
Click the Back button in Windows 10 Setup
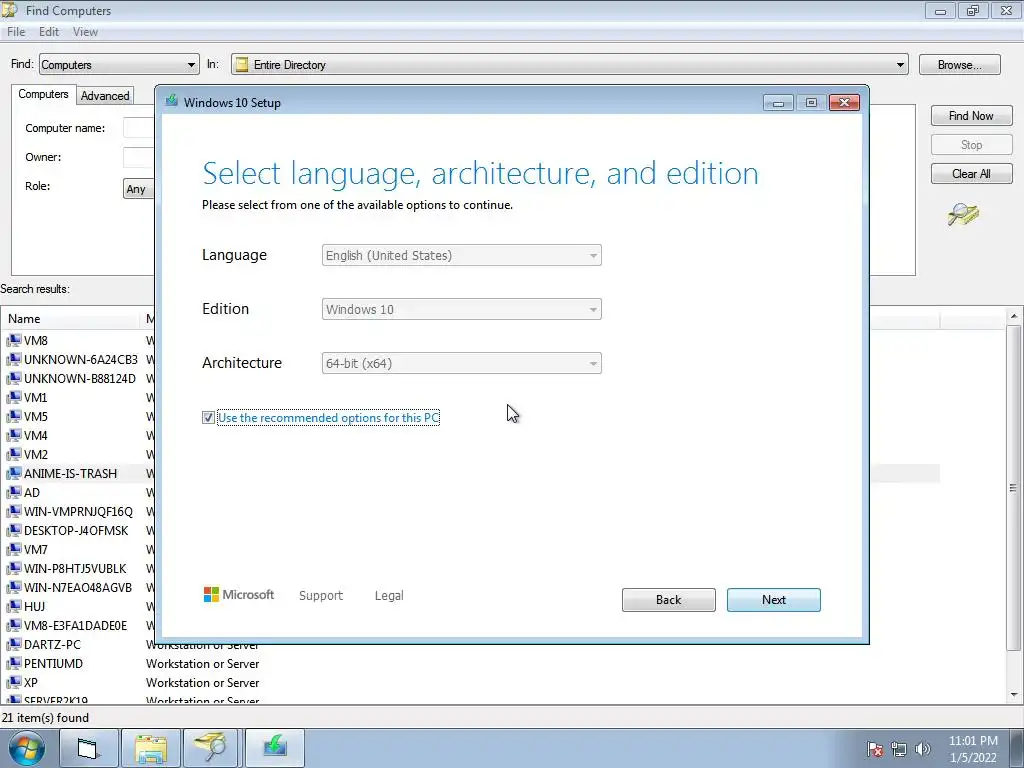(x=668, y=600)
